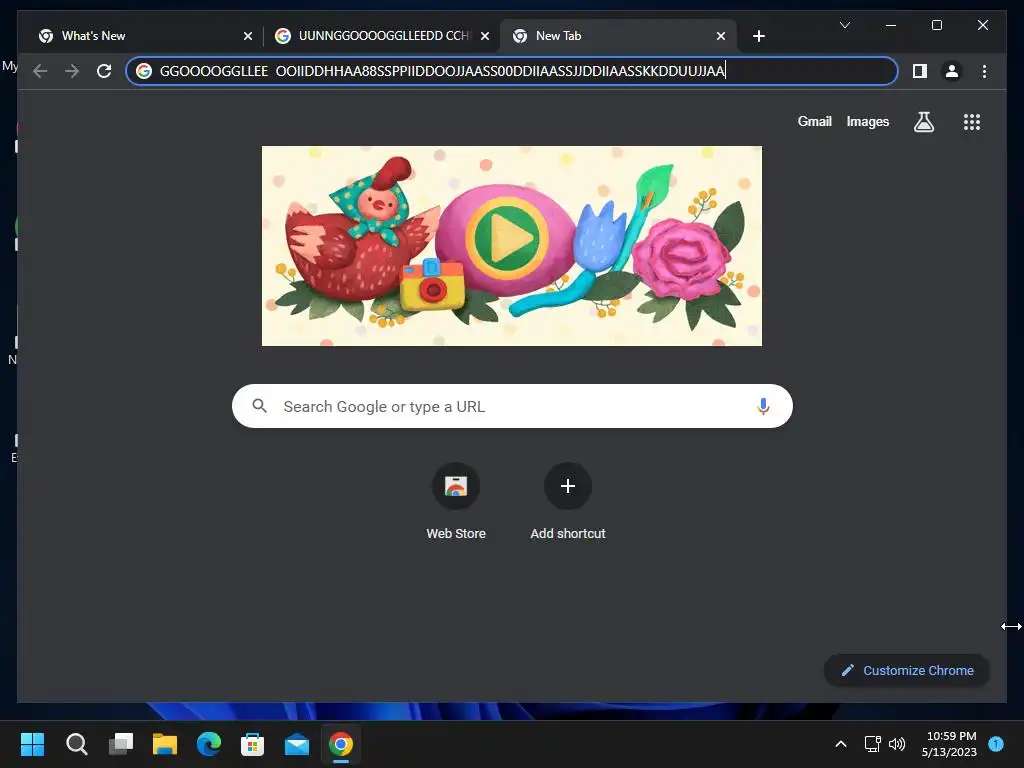The width and height of the screenshot is (1024, 768).
Task: Click the Add shortcut button
Action: (x=568, y=502)
